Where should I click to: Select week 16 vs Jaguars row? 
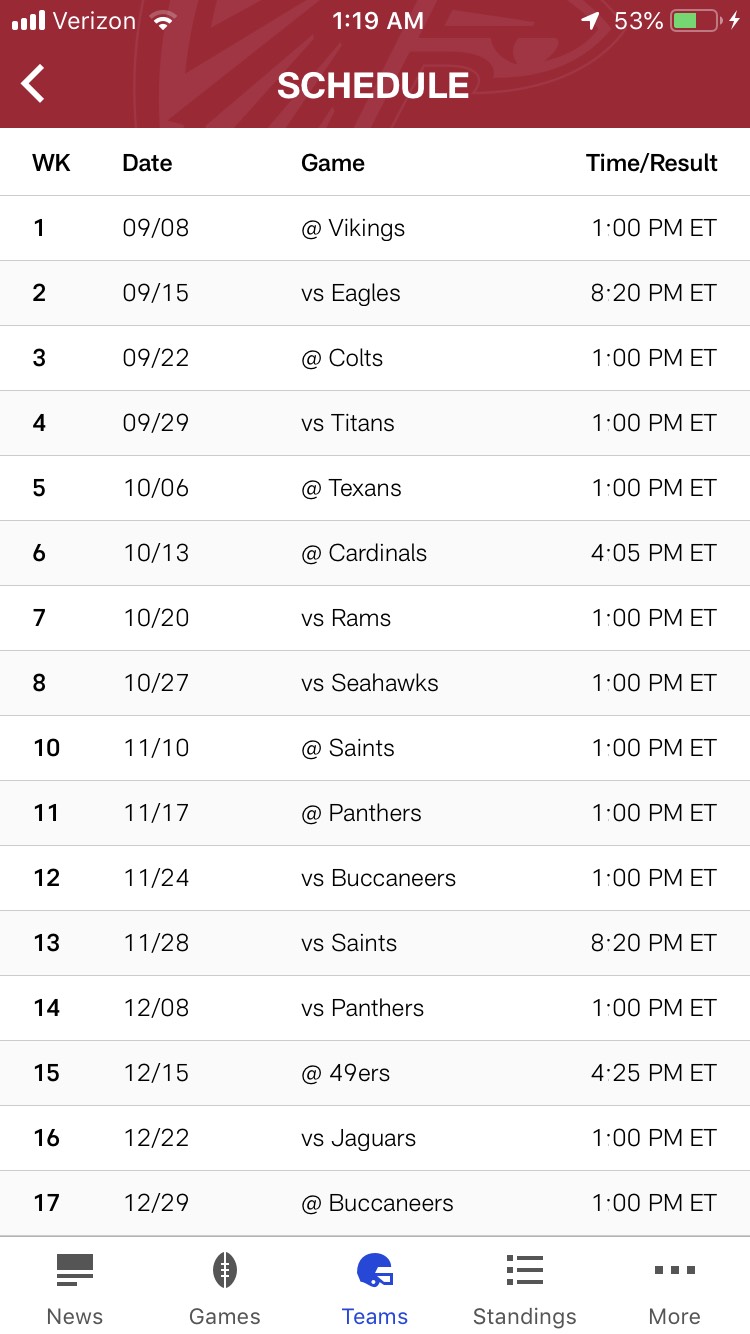[375, 1138]
